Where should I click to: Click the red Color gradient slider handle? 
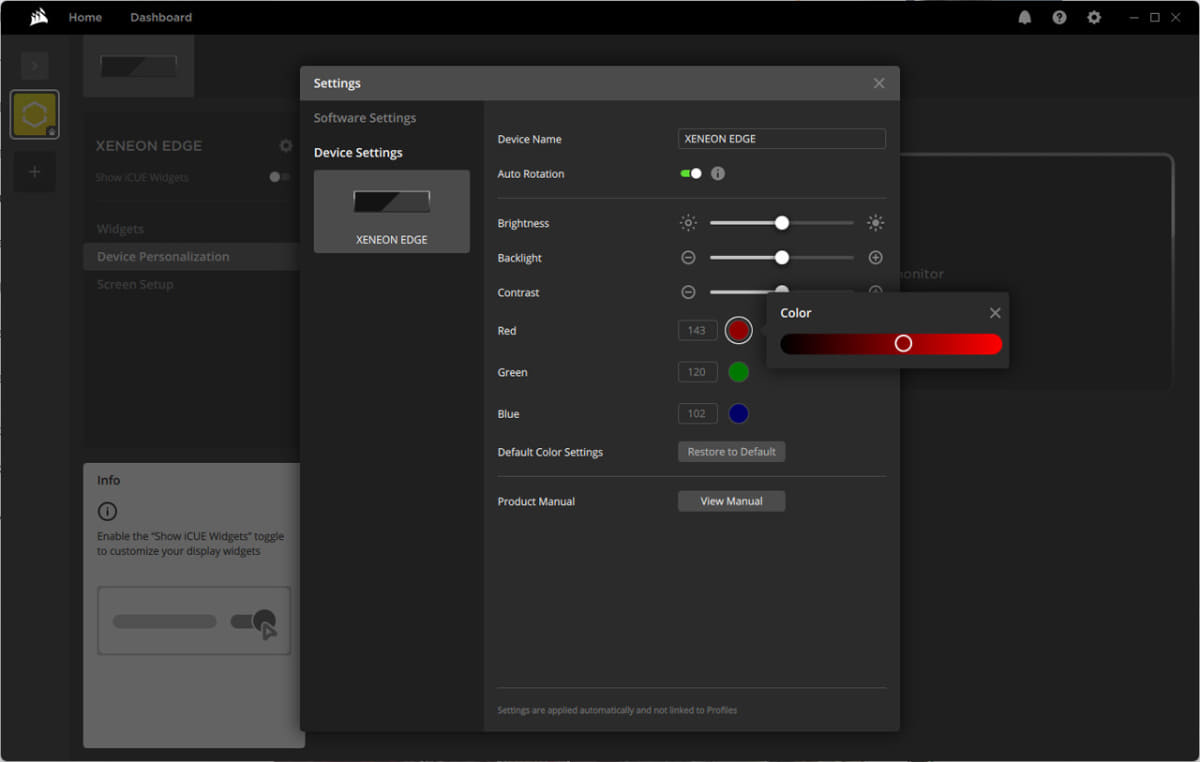[x=903, y=343]
